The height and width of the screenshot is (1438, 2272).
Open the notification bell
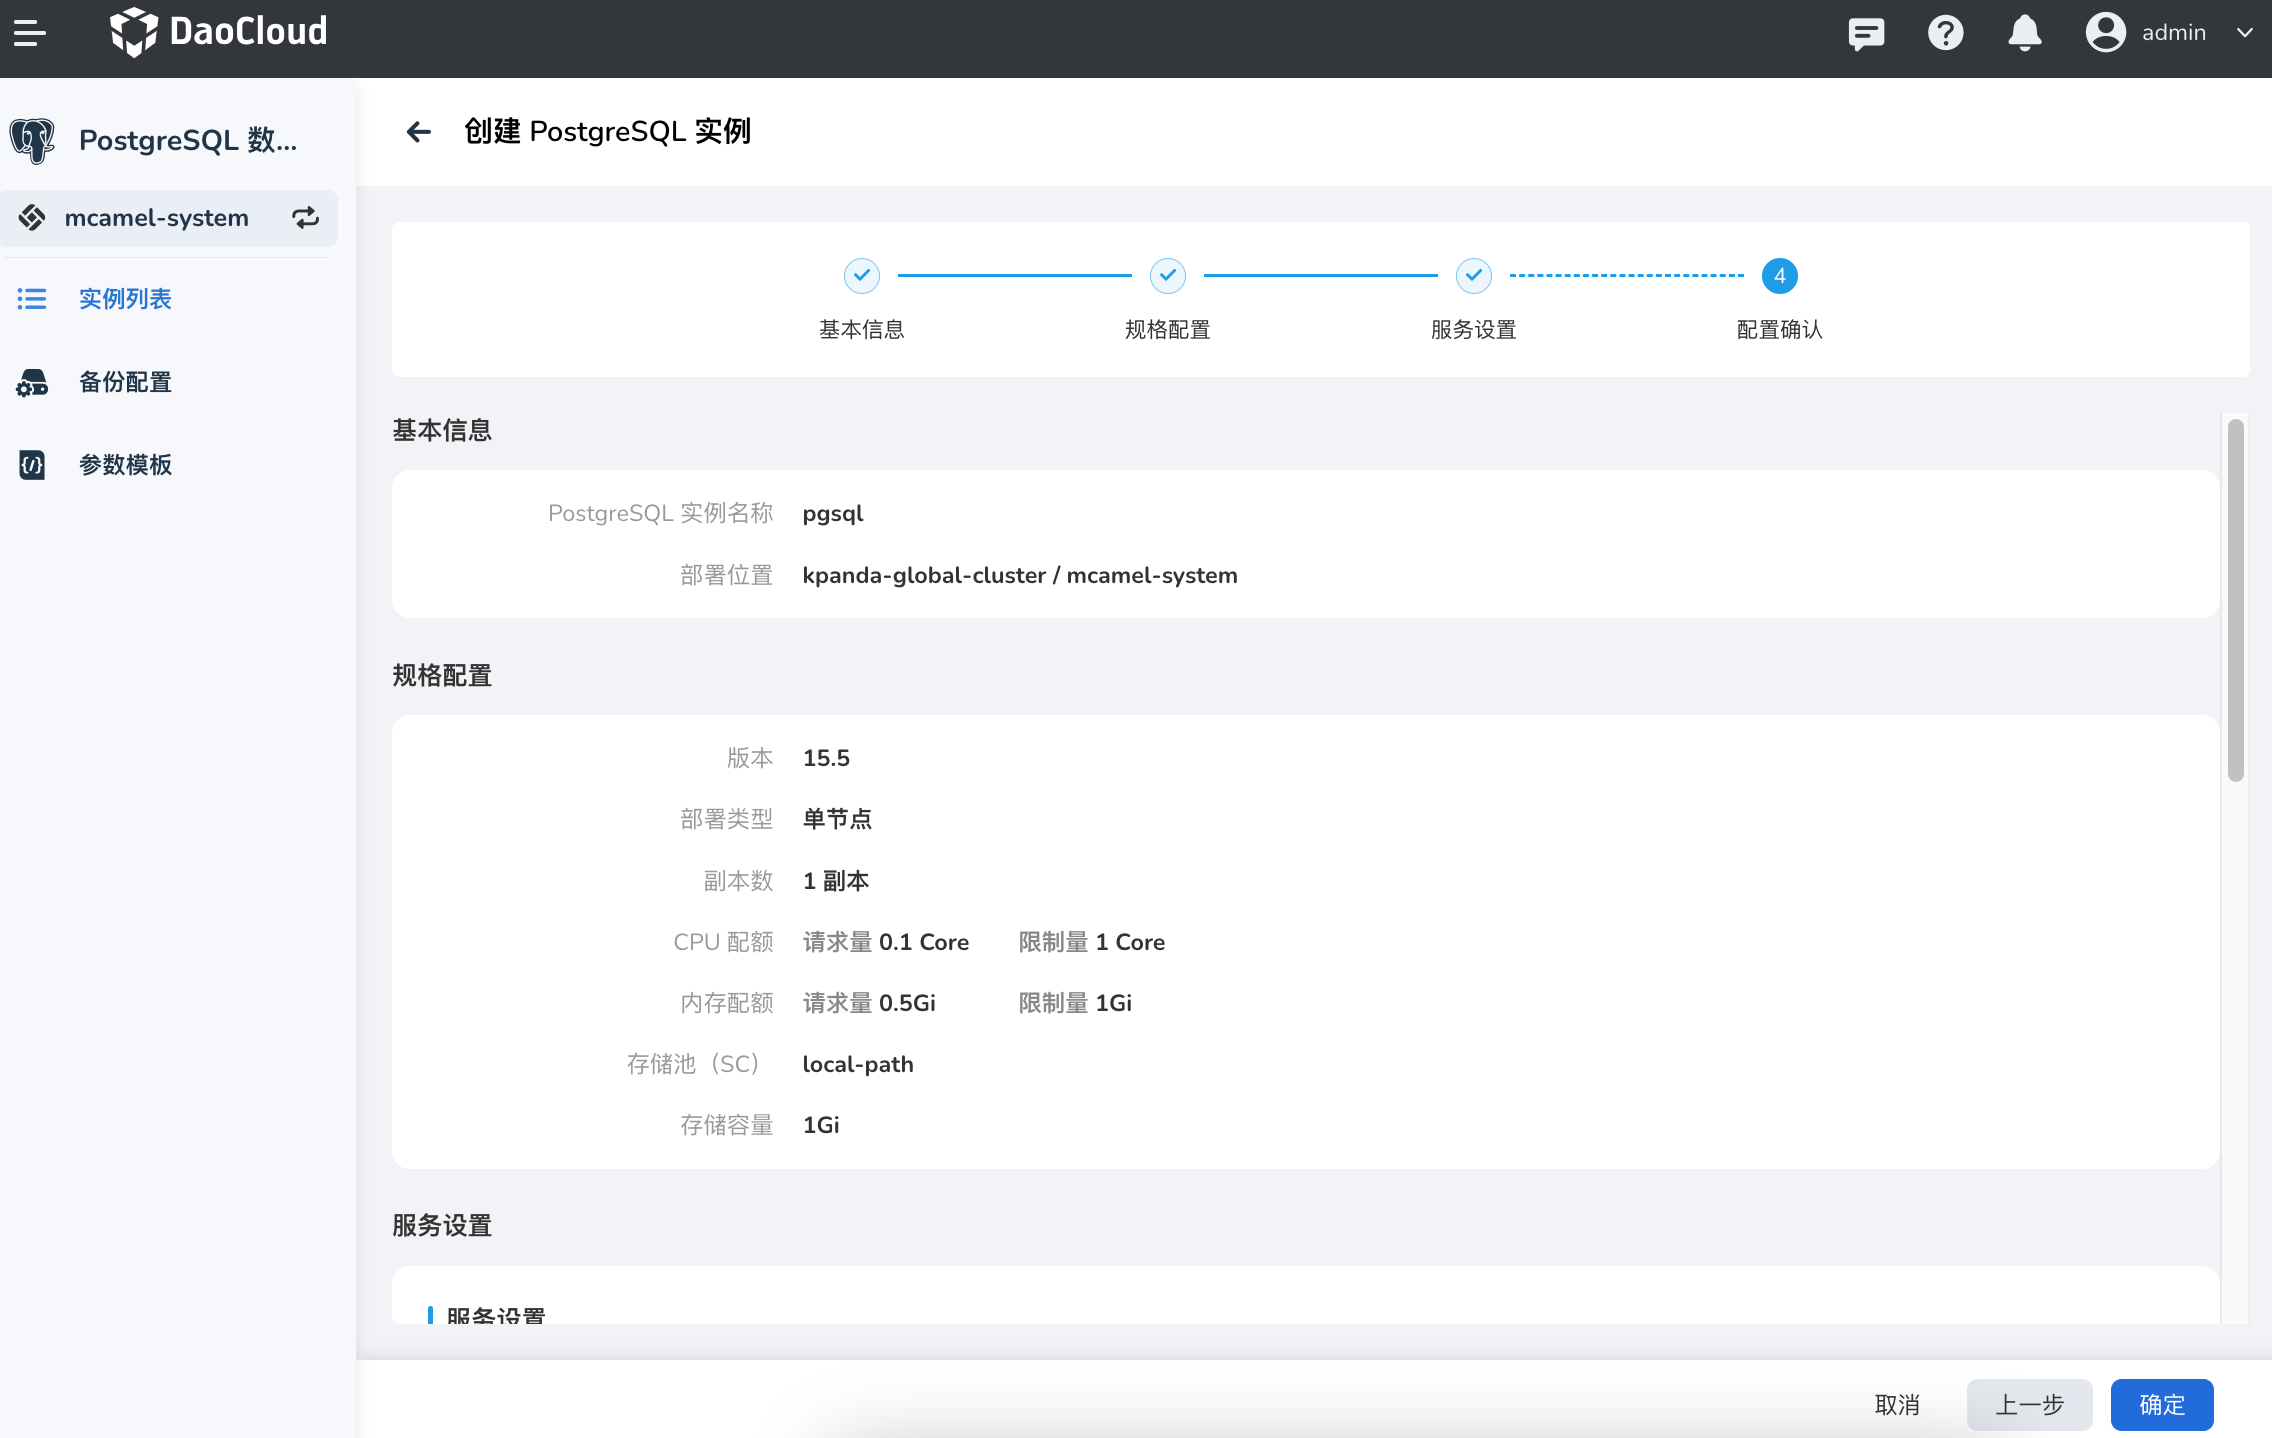[x=2024, y=33]
